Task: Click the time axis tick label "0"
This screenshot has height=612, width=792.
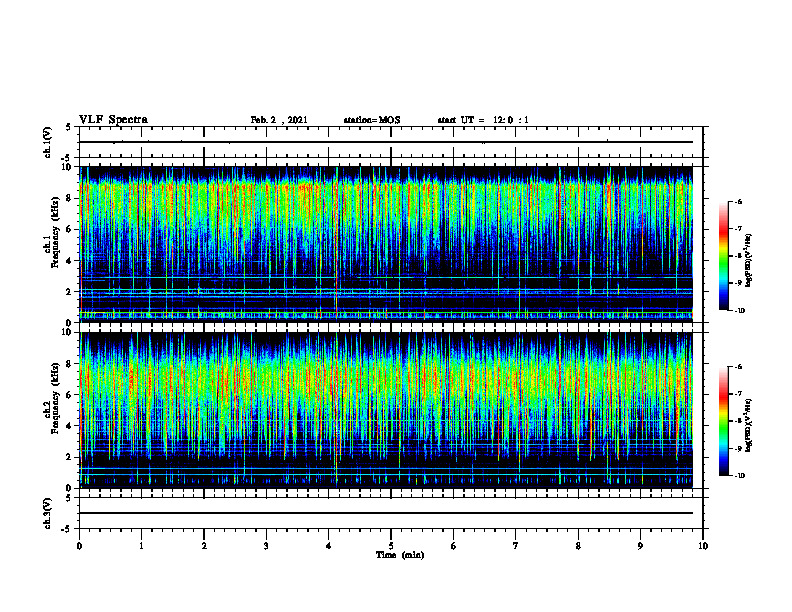Action: pos(79,546)
